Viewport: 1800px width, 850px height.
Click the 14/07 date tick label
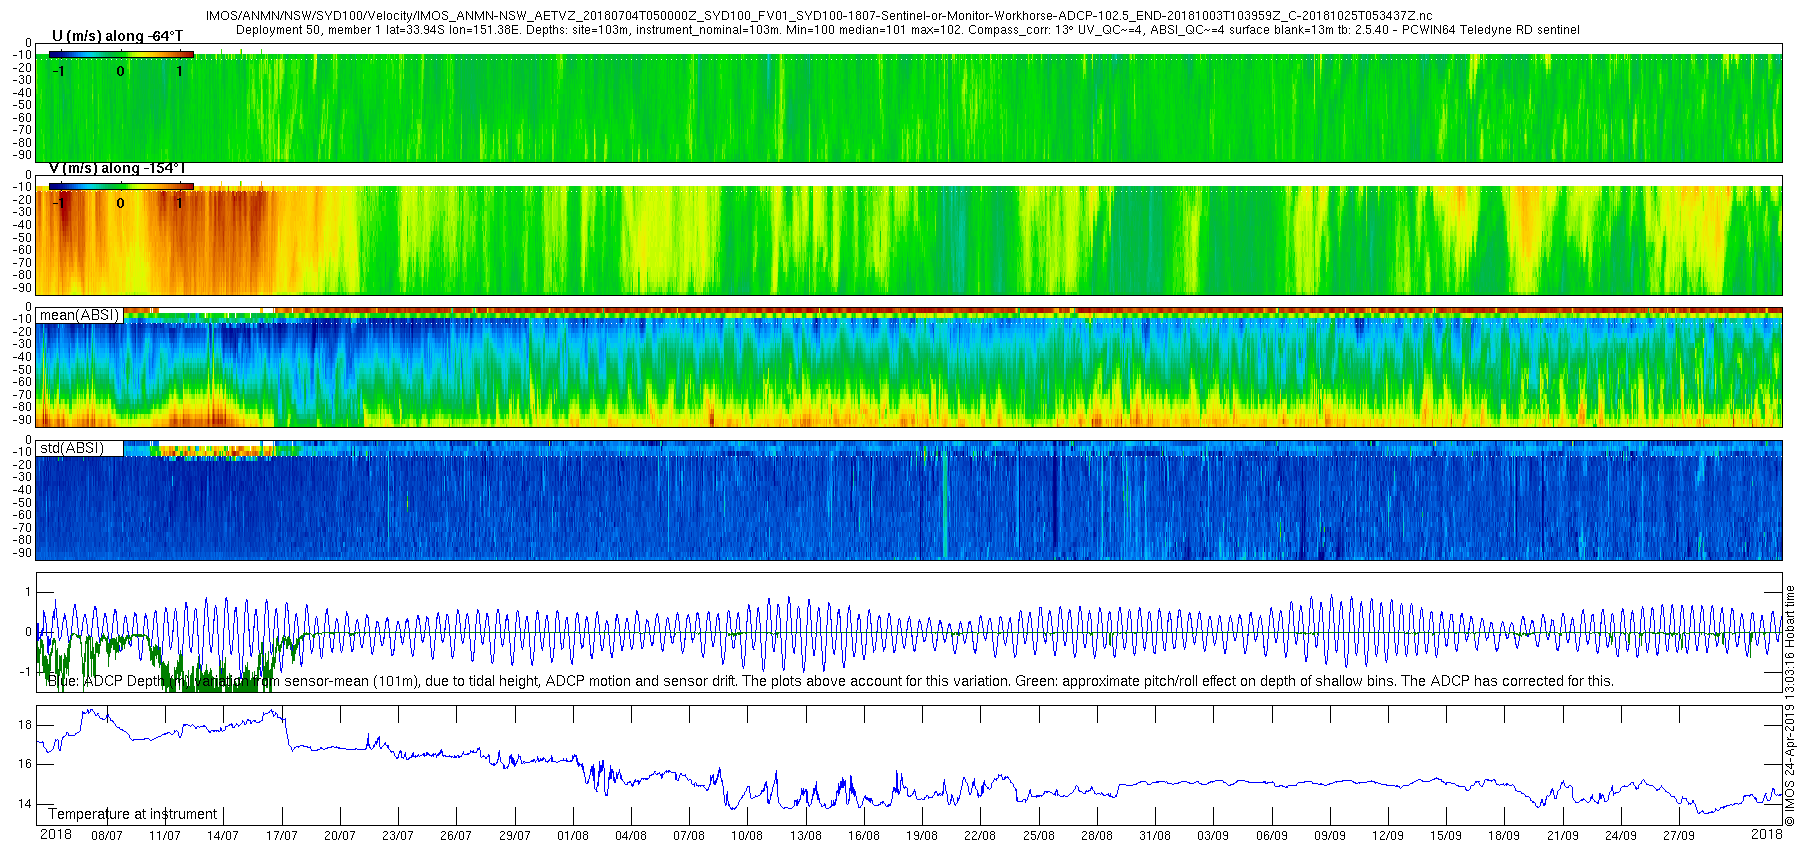[223, 836]
